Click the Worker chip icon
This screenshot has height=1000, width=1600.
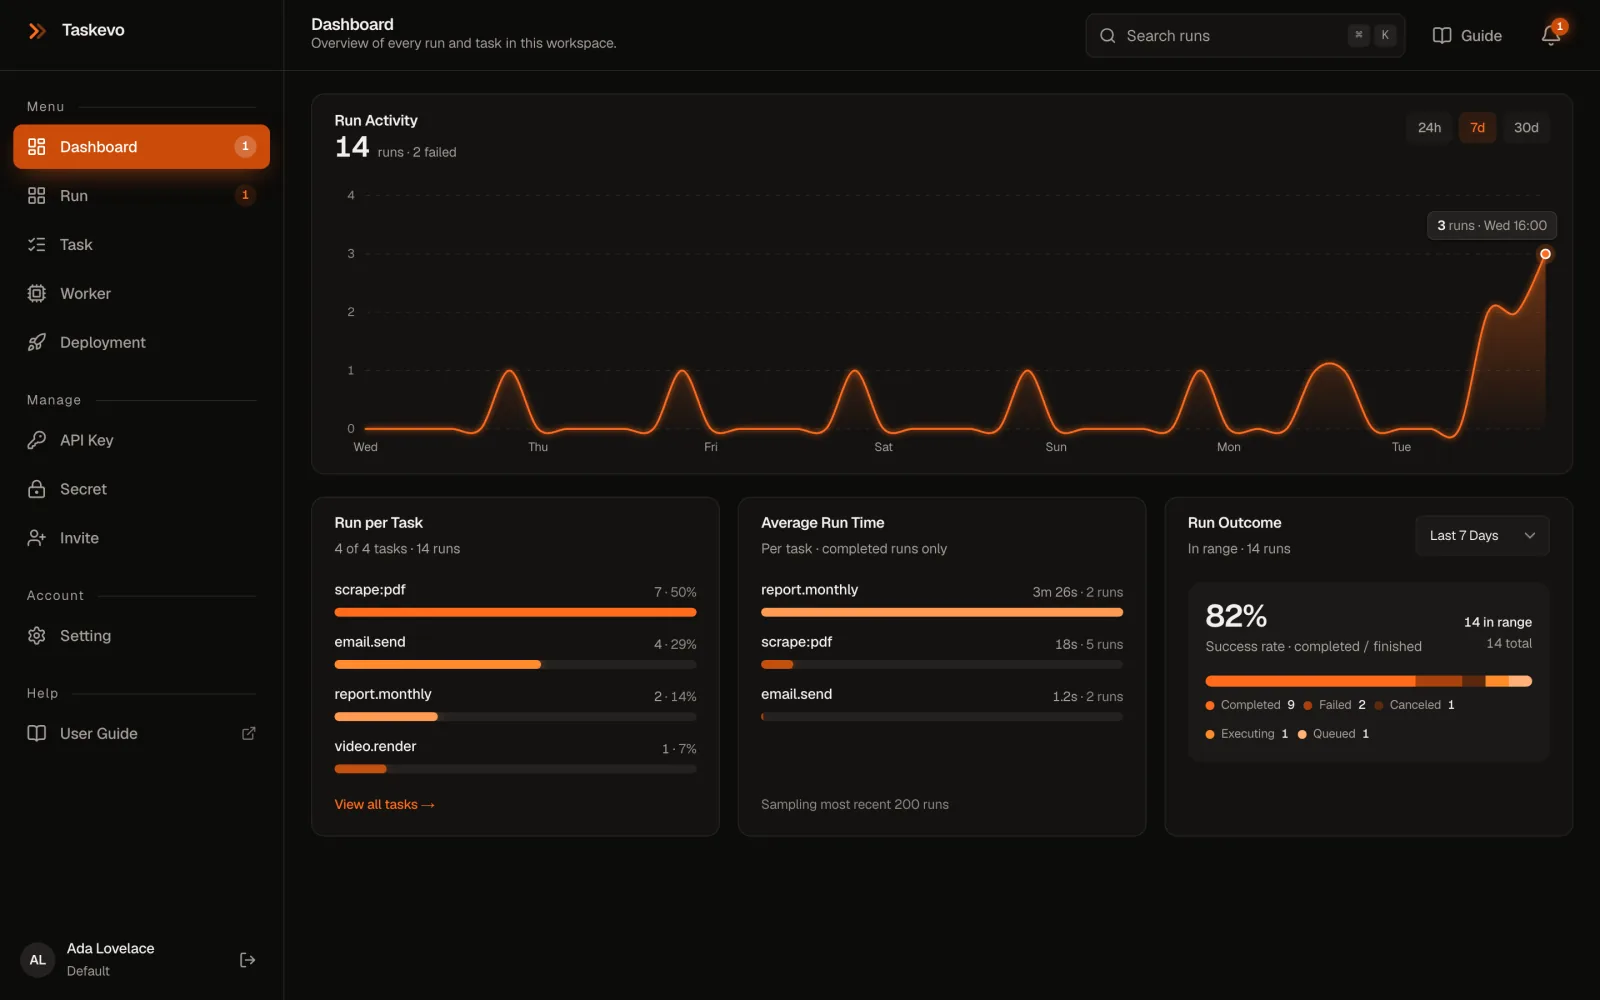tap(37, 294)
